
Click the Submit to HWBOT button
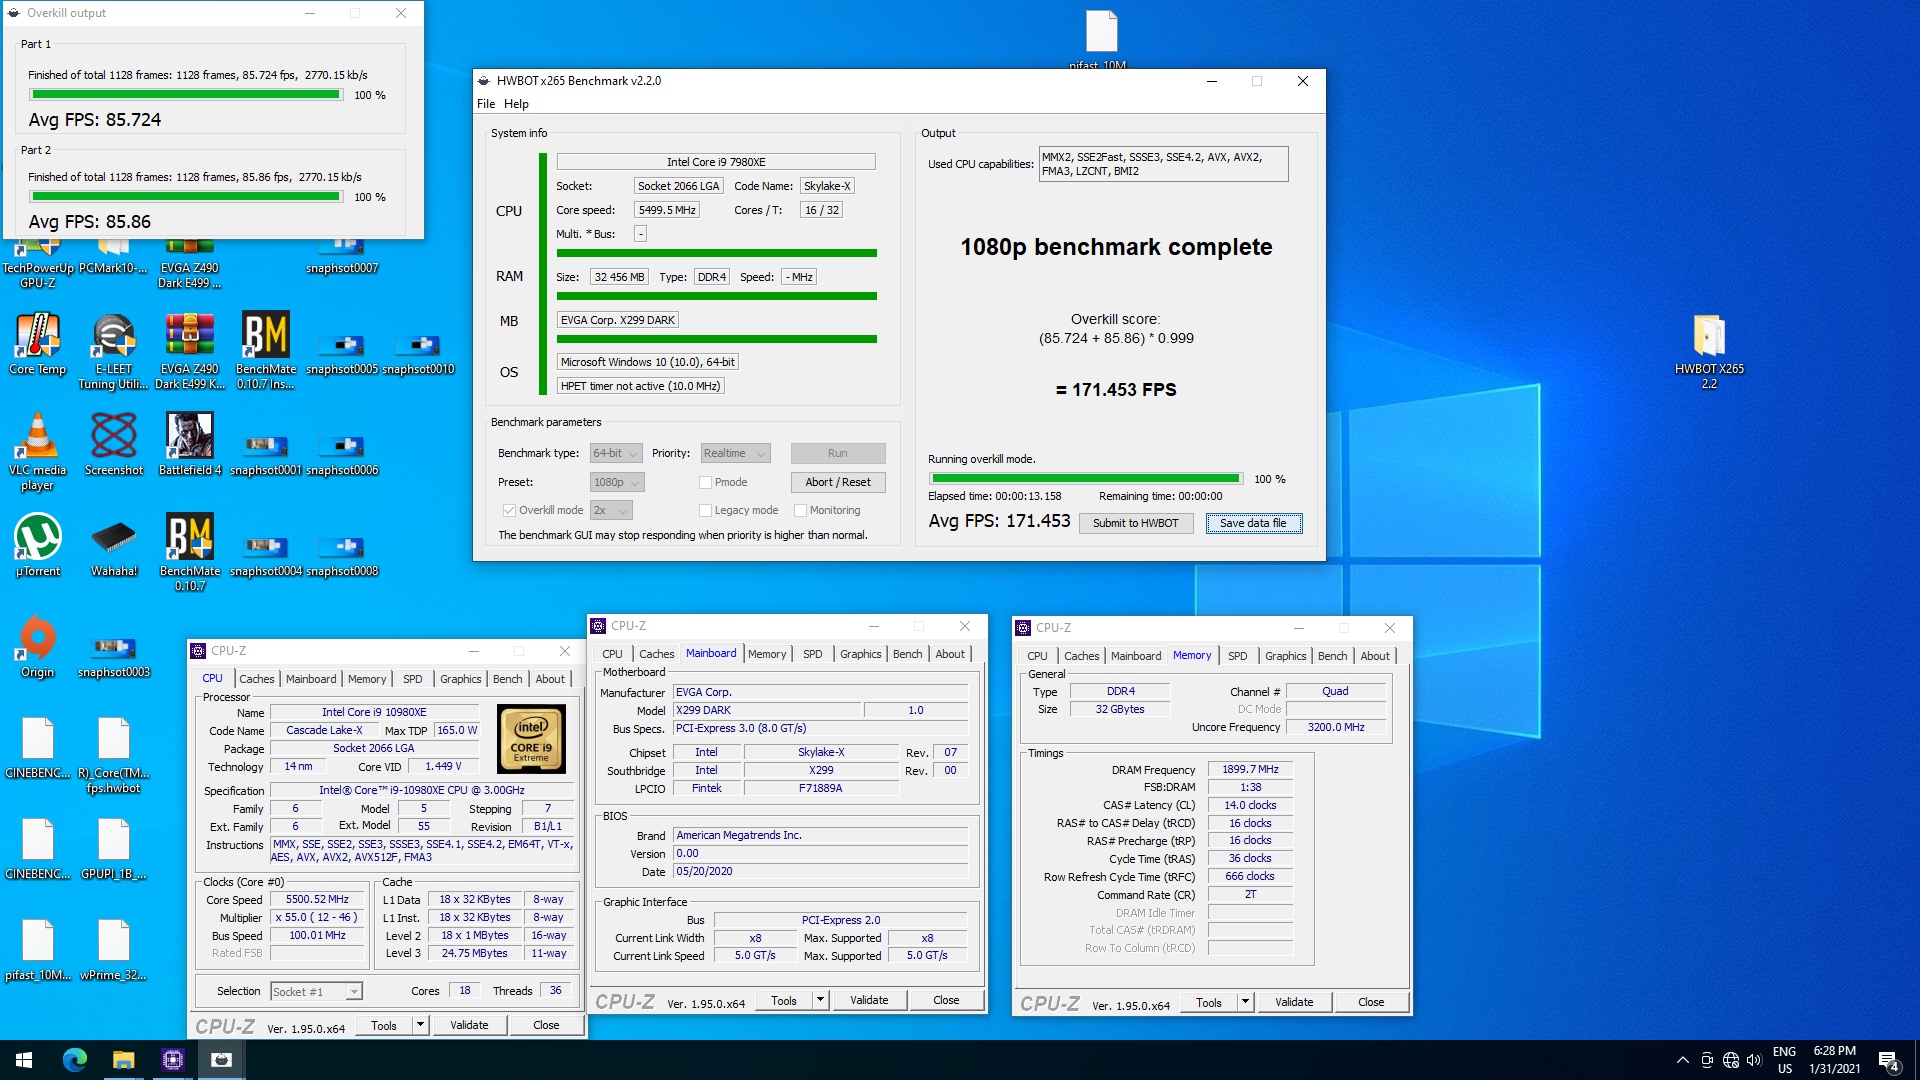pyautogui.click(x=1135, y=523)
